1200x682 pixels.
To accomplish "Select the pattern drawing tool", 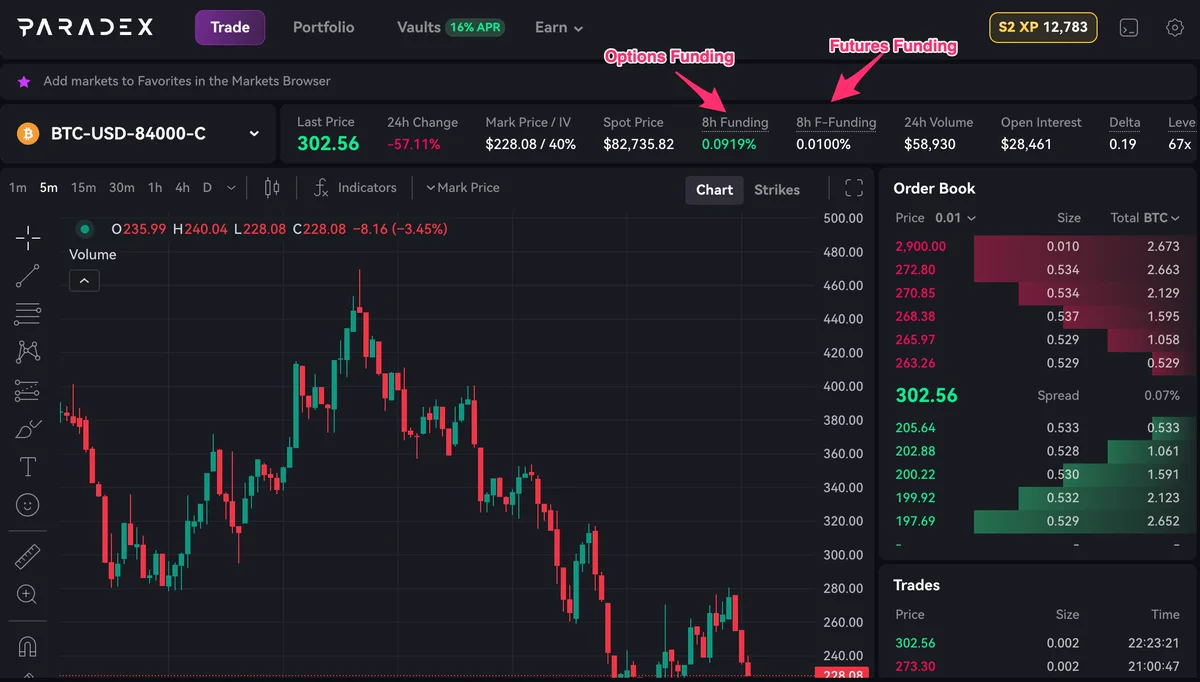I will (x=28, y=352).
